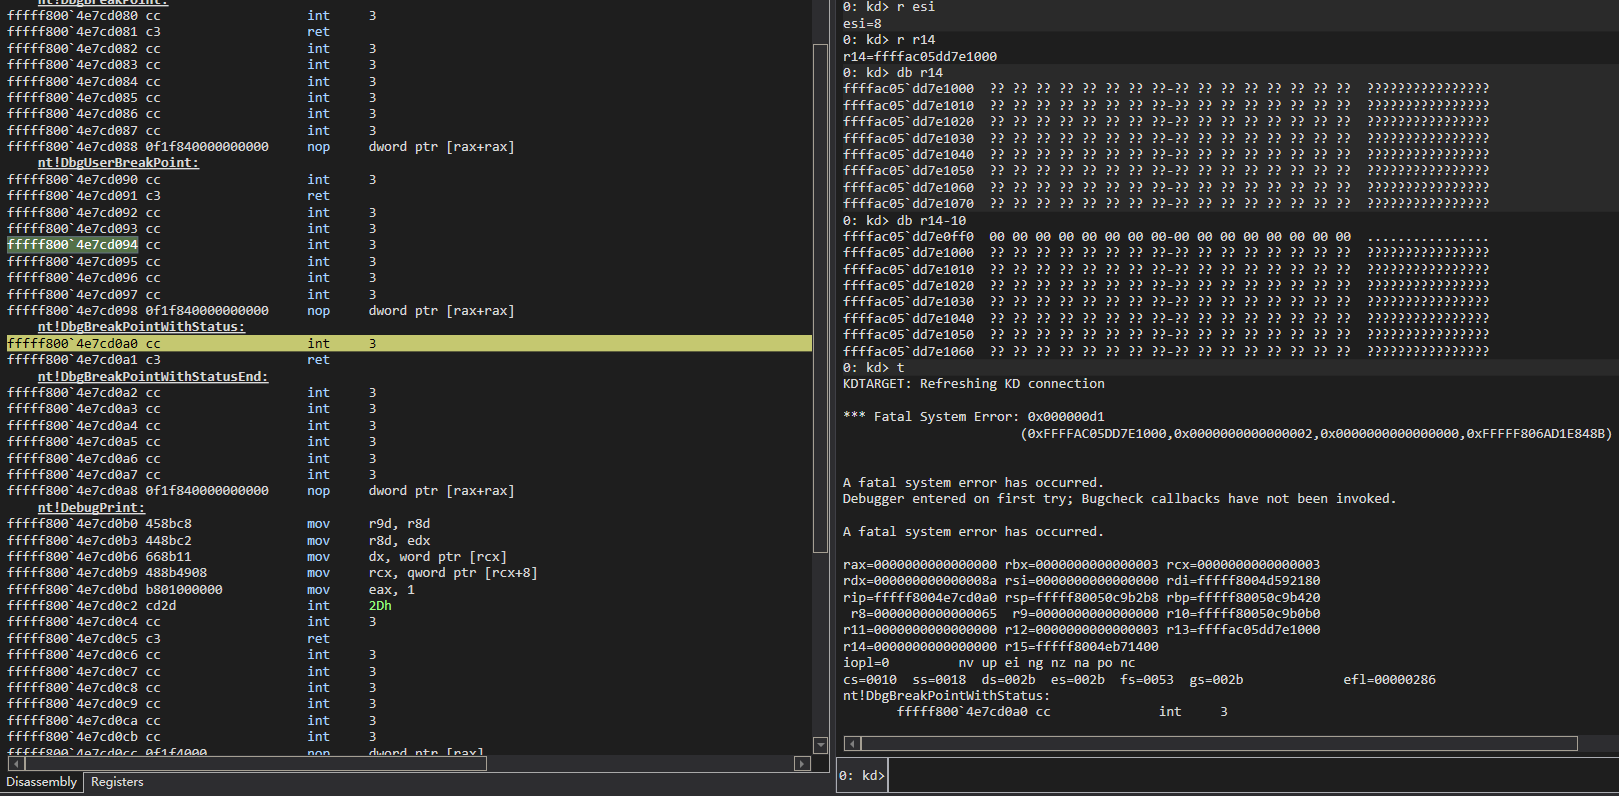Click KDTARGET: Refreshing KD connection line
1619x796 pixels.
pos(974,384)
